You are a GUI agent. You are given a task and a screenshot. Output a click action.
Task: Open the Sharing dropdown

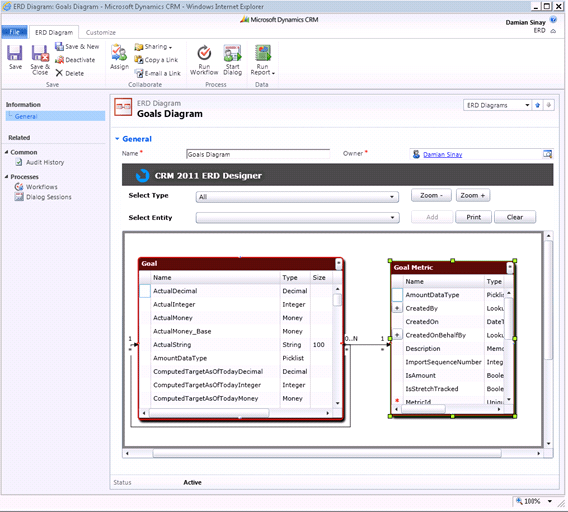click(x=153, y=46)
